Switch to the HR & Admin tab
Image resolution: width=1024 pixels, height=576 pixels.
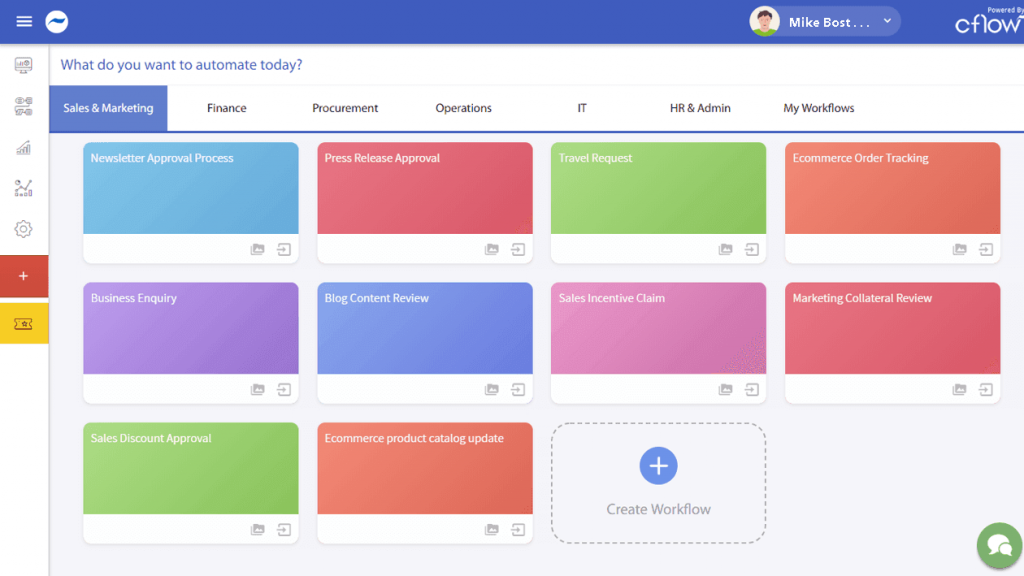[x=700, y=108]
